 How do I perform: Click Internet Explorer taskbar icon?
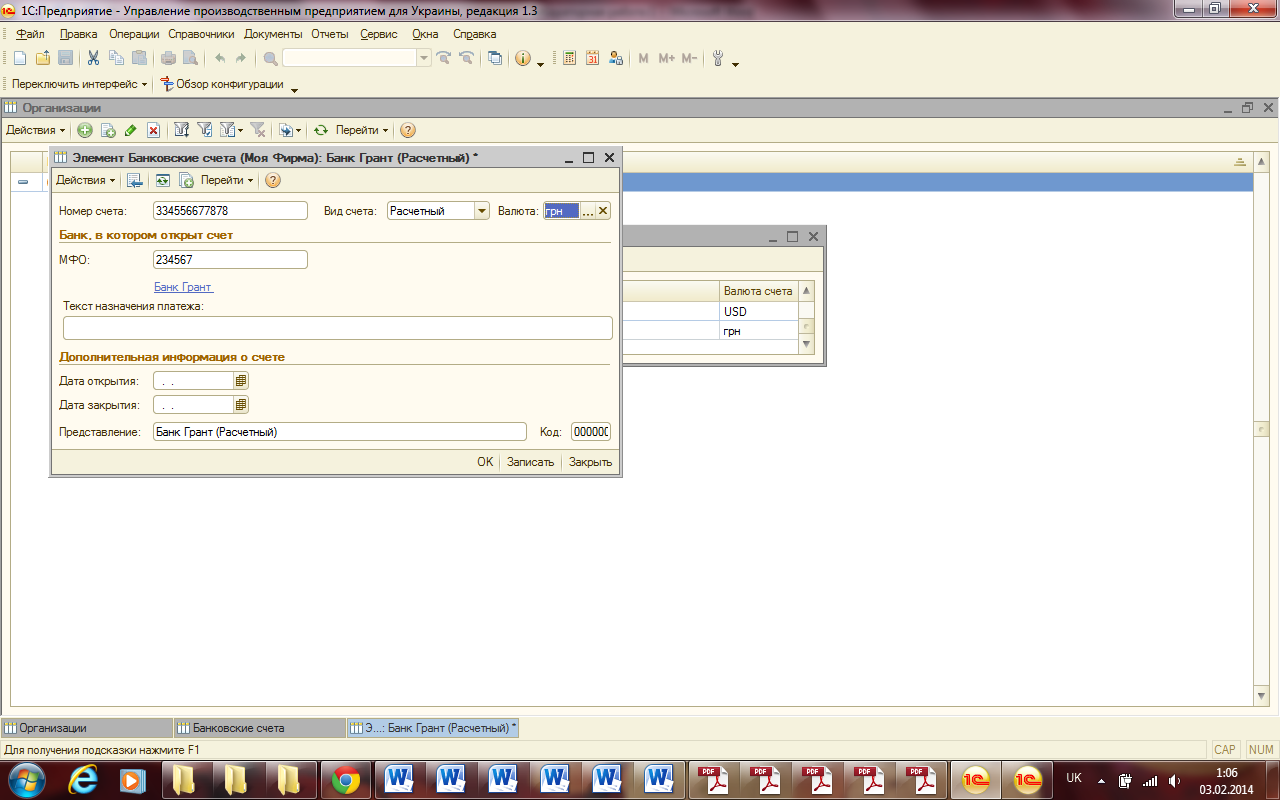pos(81,779)
